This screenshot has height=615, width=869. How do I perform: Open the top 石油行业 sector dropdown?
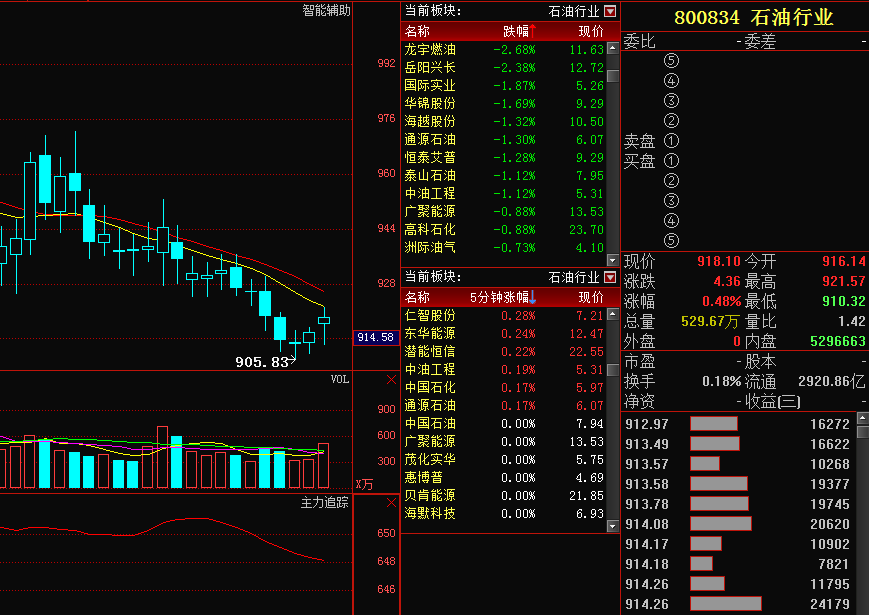pos(610,11)
